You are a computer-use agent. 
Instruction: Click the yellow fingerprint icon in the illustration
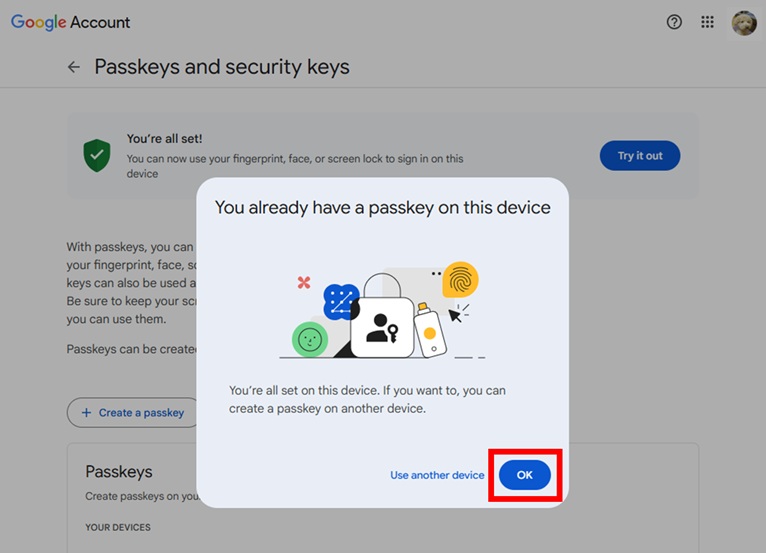pos(460,280)
